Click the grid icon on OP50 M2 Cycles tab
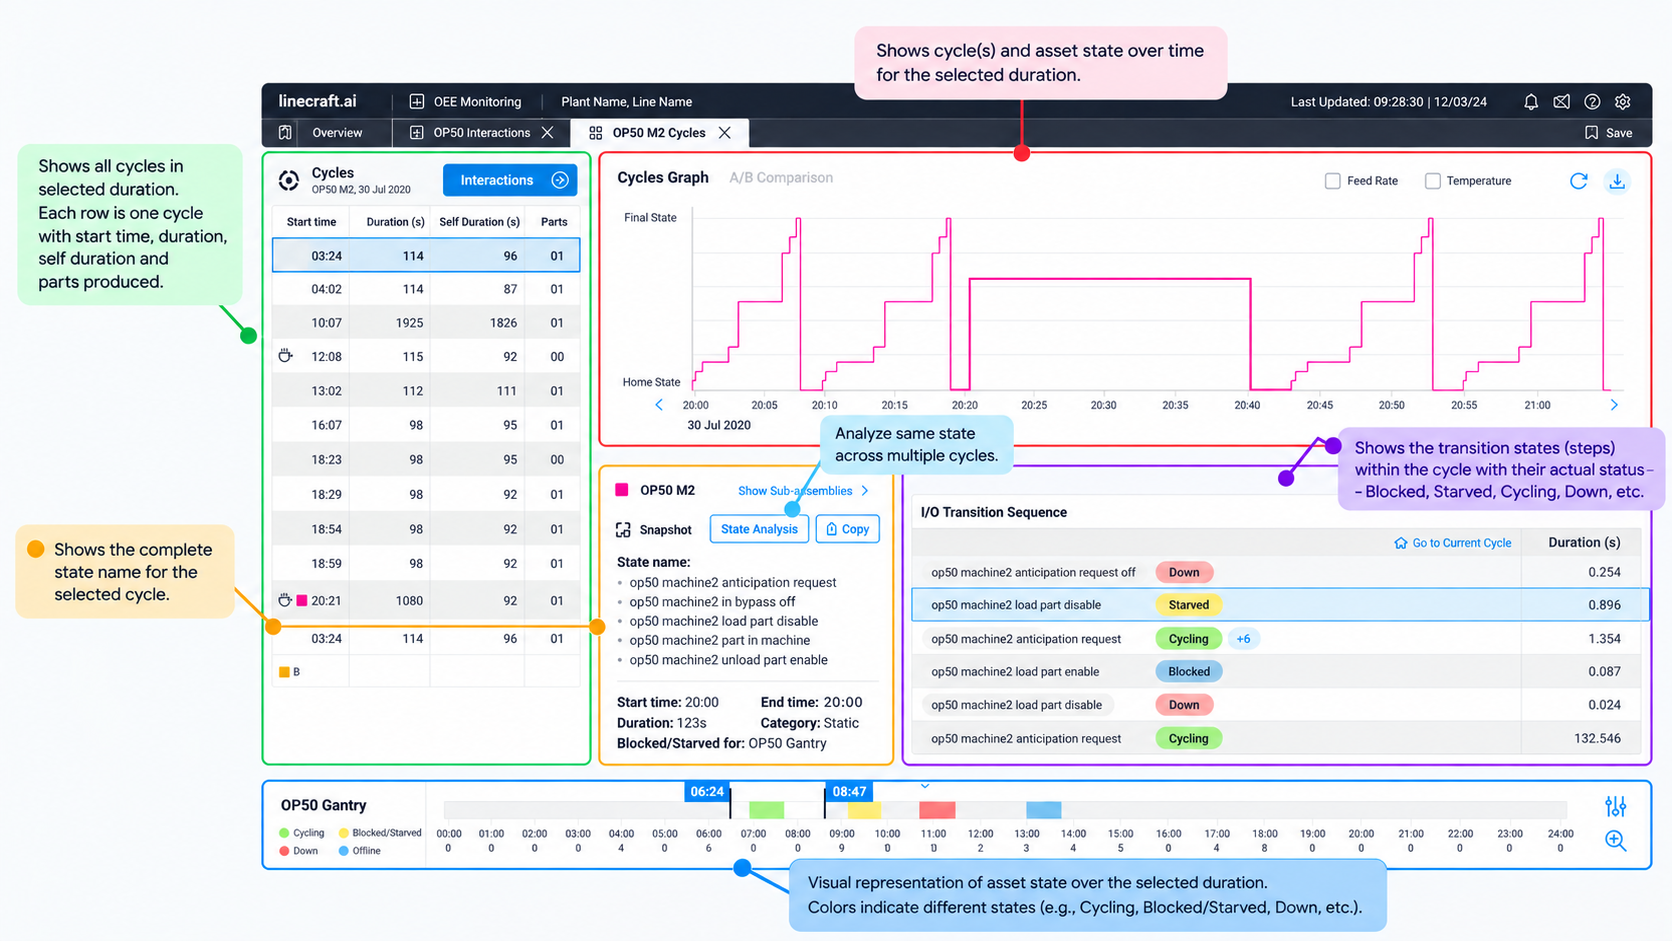Screen dimensions: 1672x941 [x=596, y=133]
